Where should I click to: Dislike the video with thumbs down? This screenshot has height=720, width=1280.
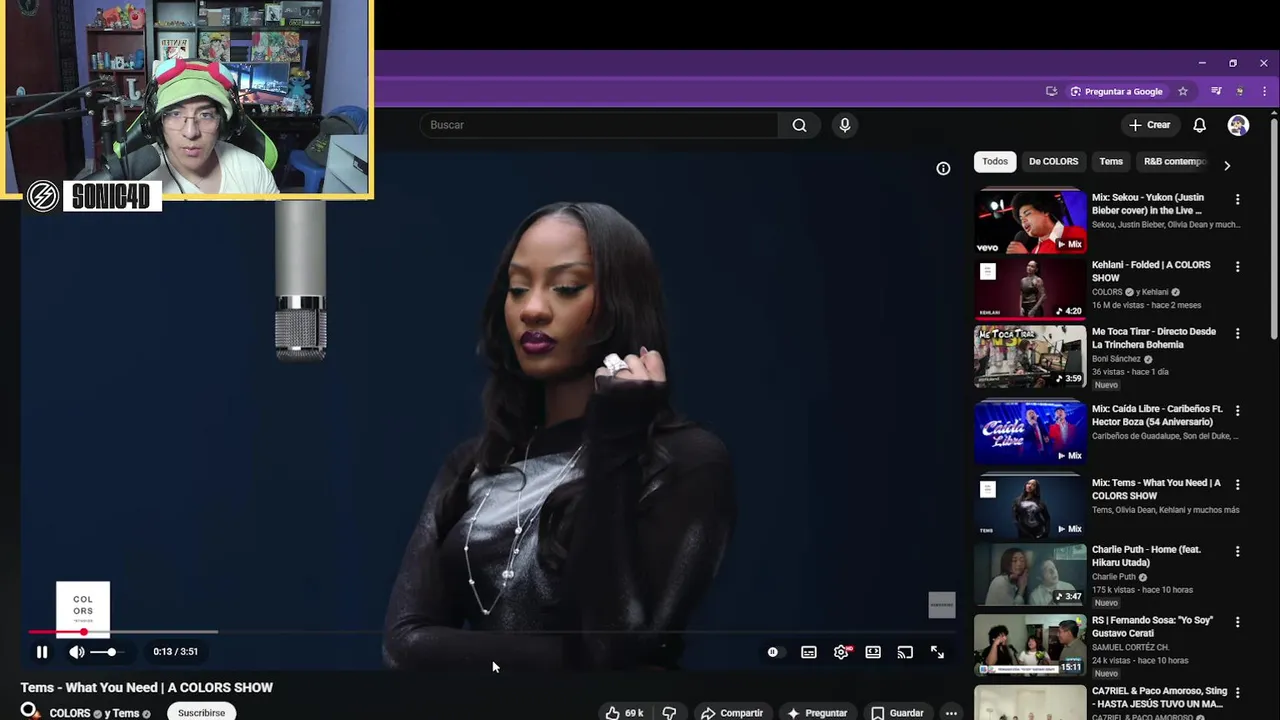669,713
